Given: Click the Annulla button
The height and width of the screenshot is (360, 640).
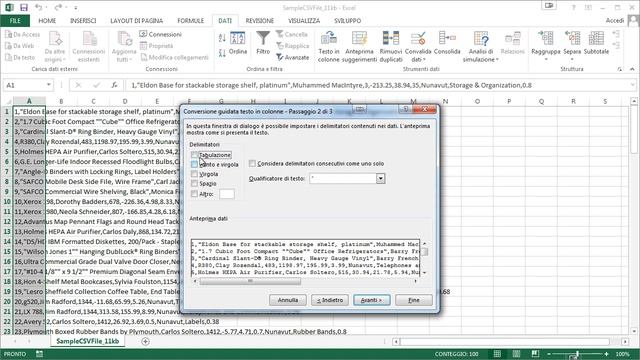Looking at the screenshot, I should [288, 300].
